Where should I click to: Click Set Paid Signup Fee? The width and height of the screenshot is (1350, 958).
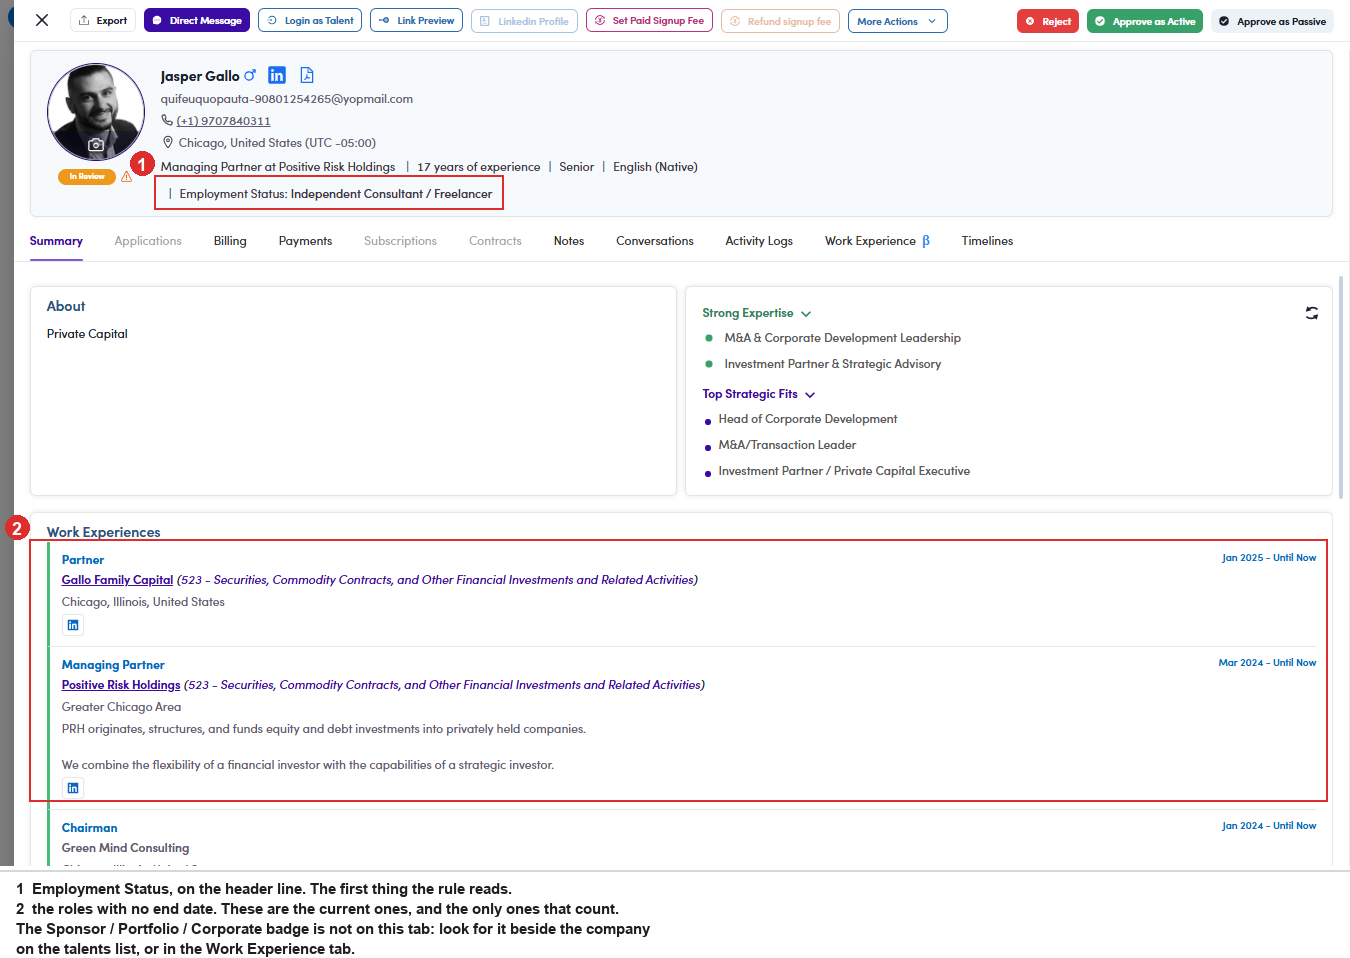pyautogui.click(x=649, y=20)
